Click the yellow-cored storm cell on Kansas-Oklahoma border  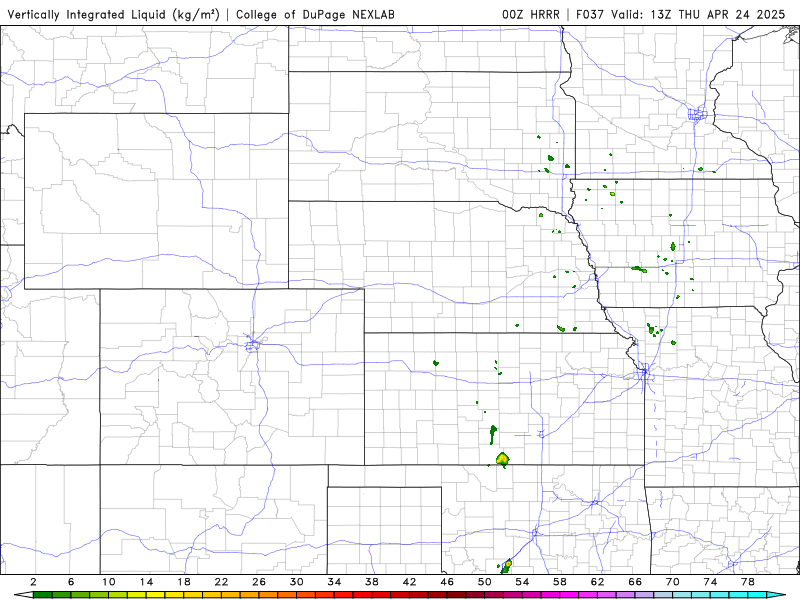(x=503, y=459)
